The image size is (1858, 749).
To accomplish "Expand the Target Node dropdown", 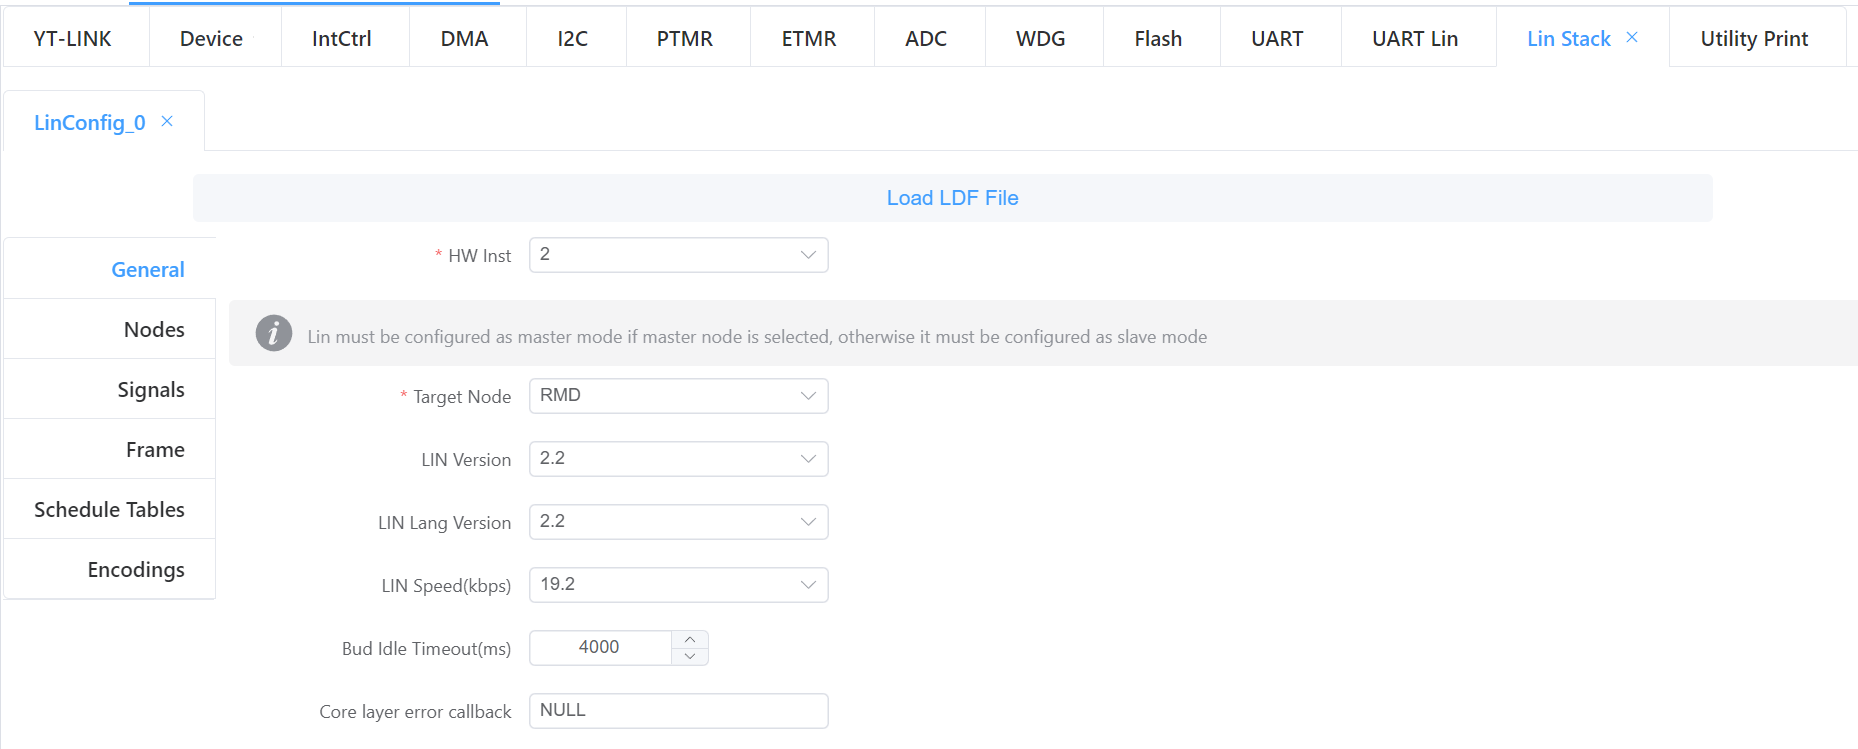I will [x=678, y=396].
